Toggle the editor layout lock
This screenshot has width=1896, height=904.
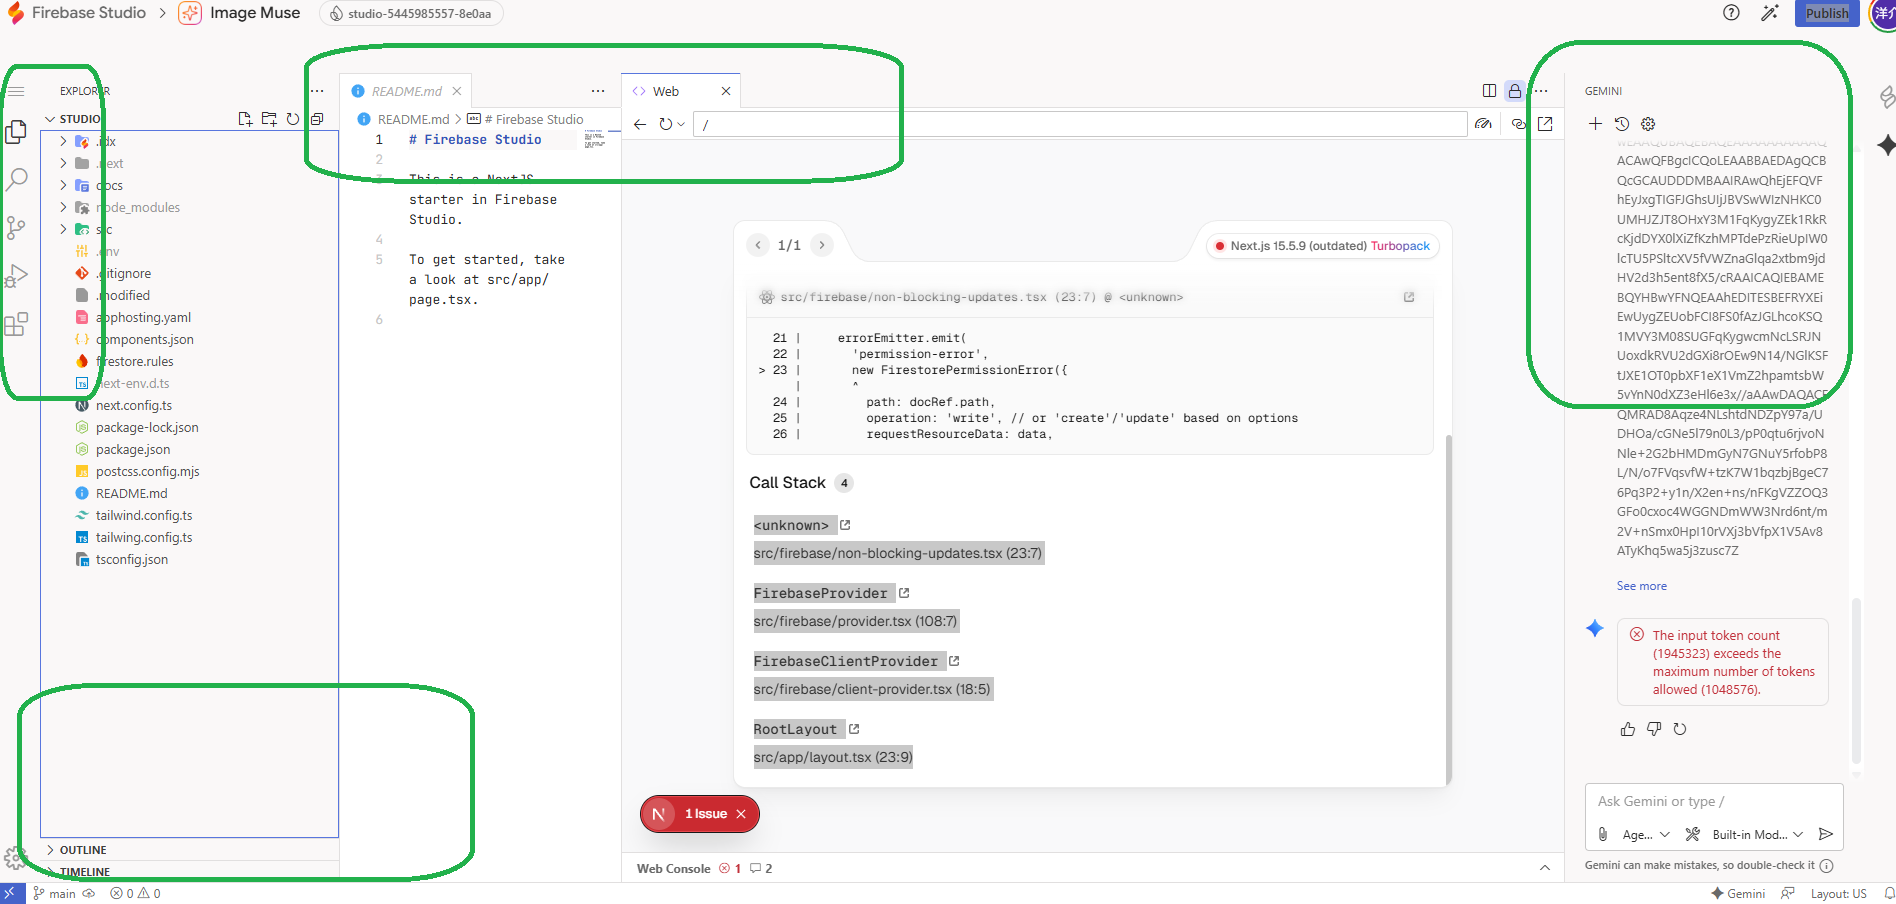1514,90
